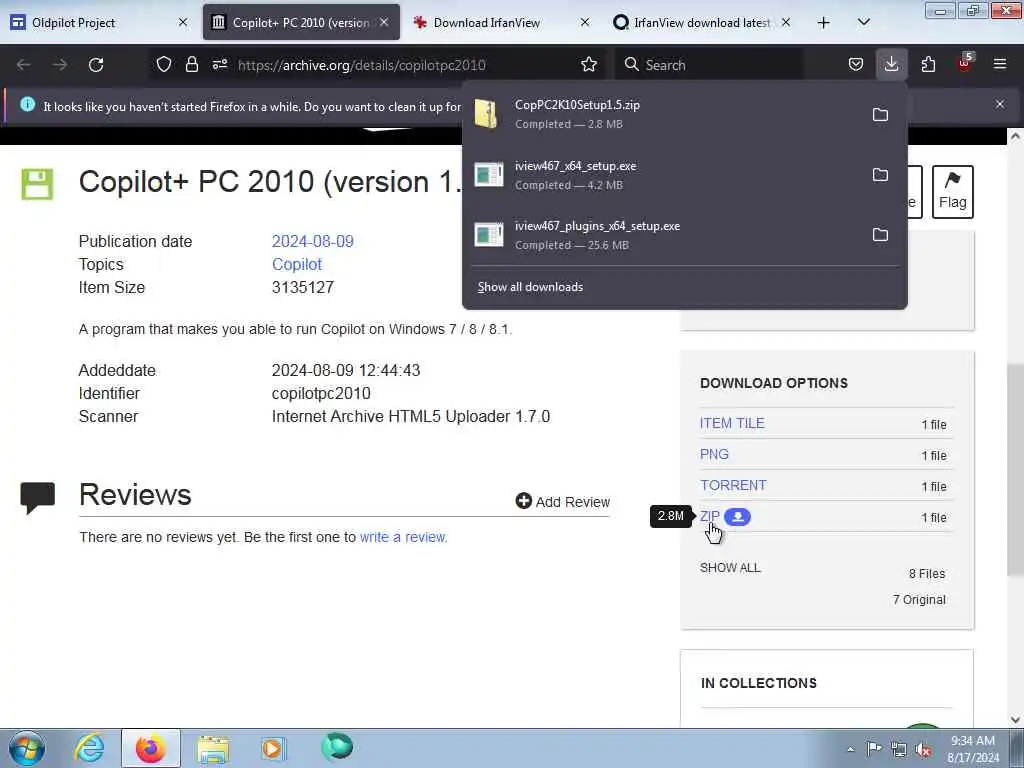The width and height of the screenshot is (1024, 768).
Task: Click Show all downloads
Action: 530,287
